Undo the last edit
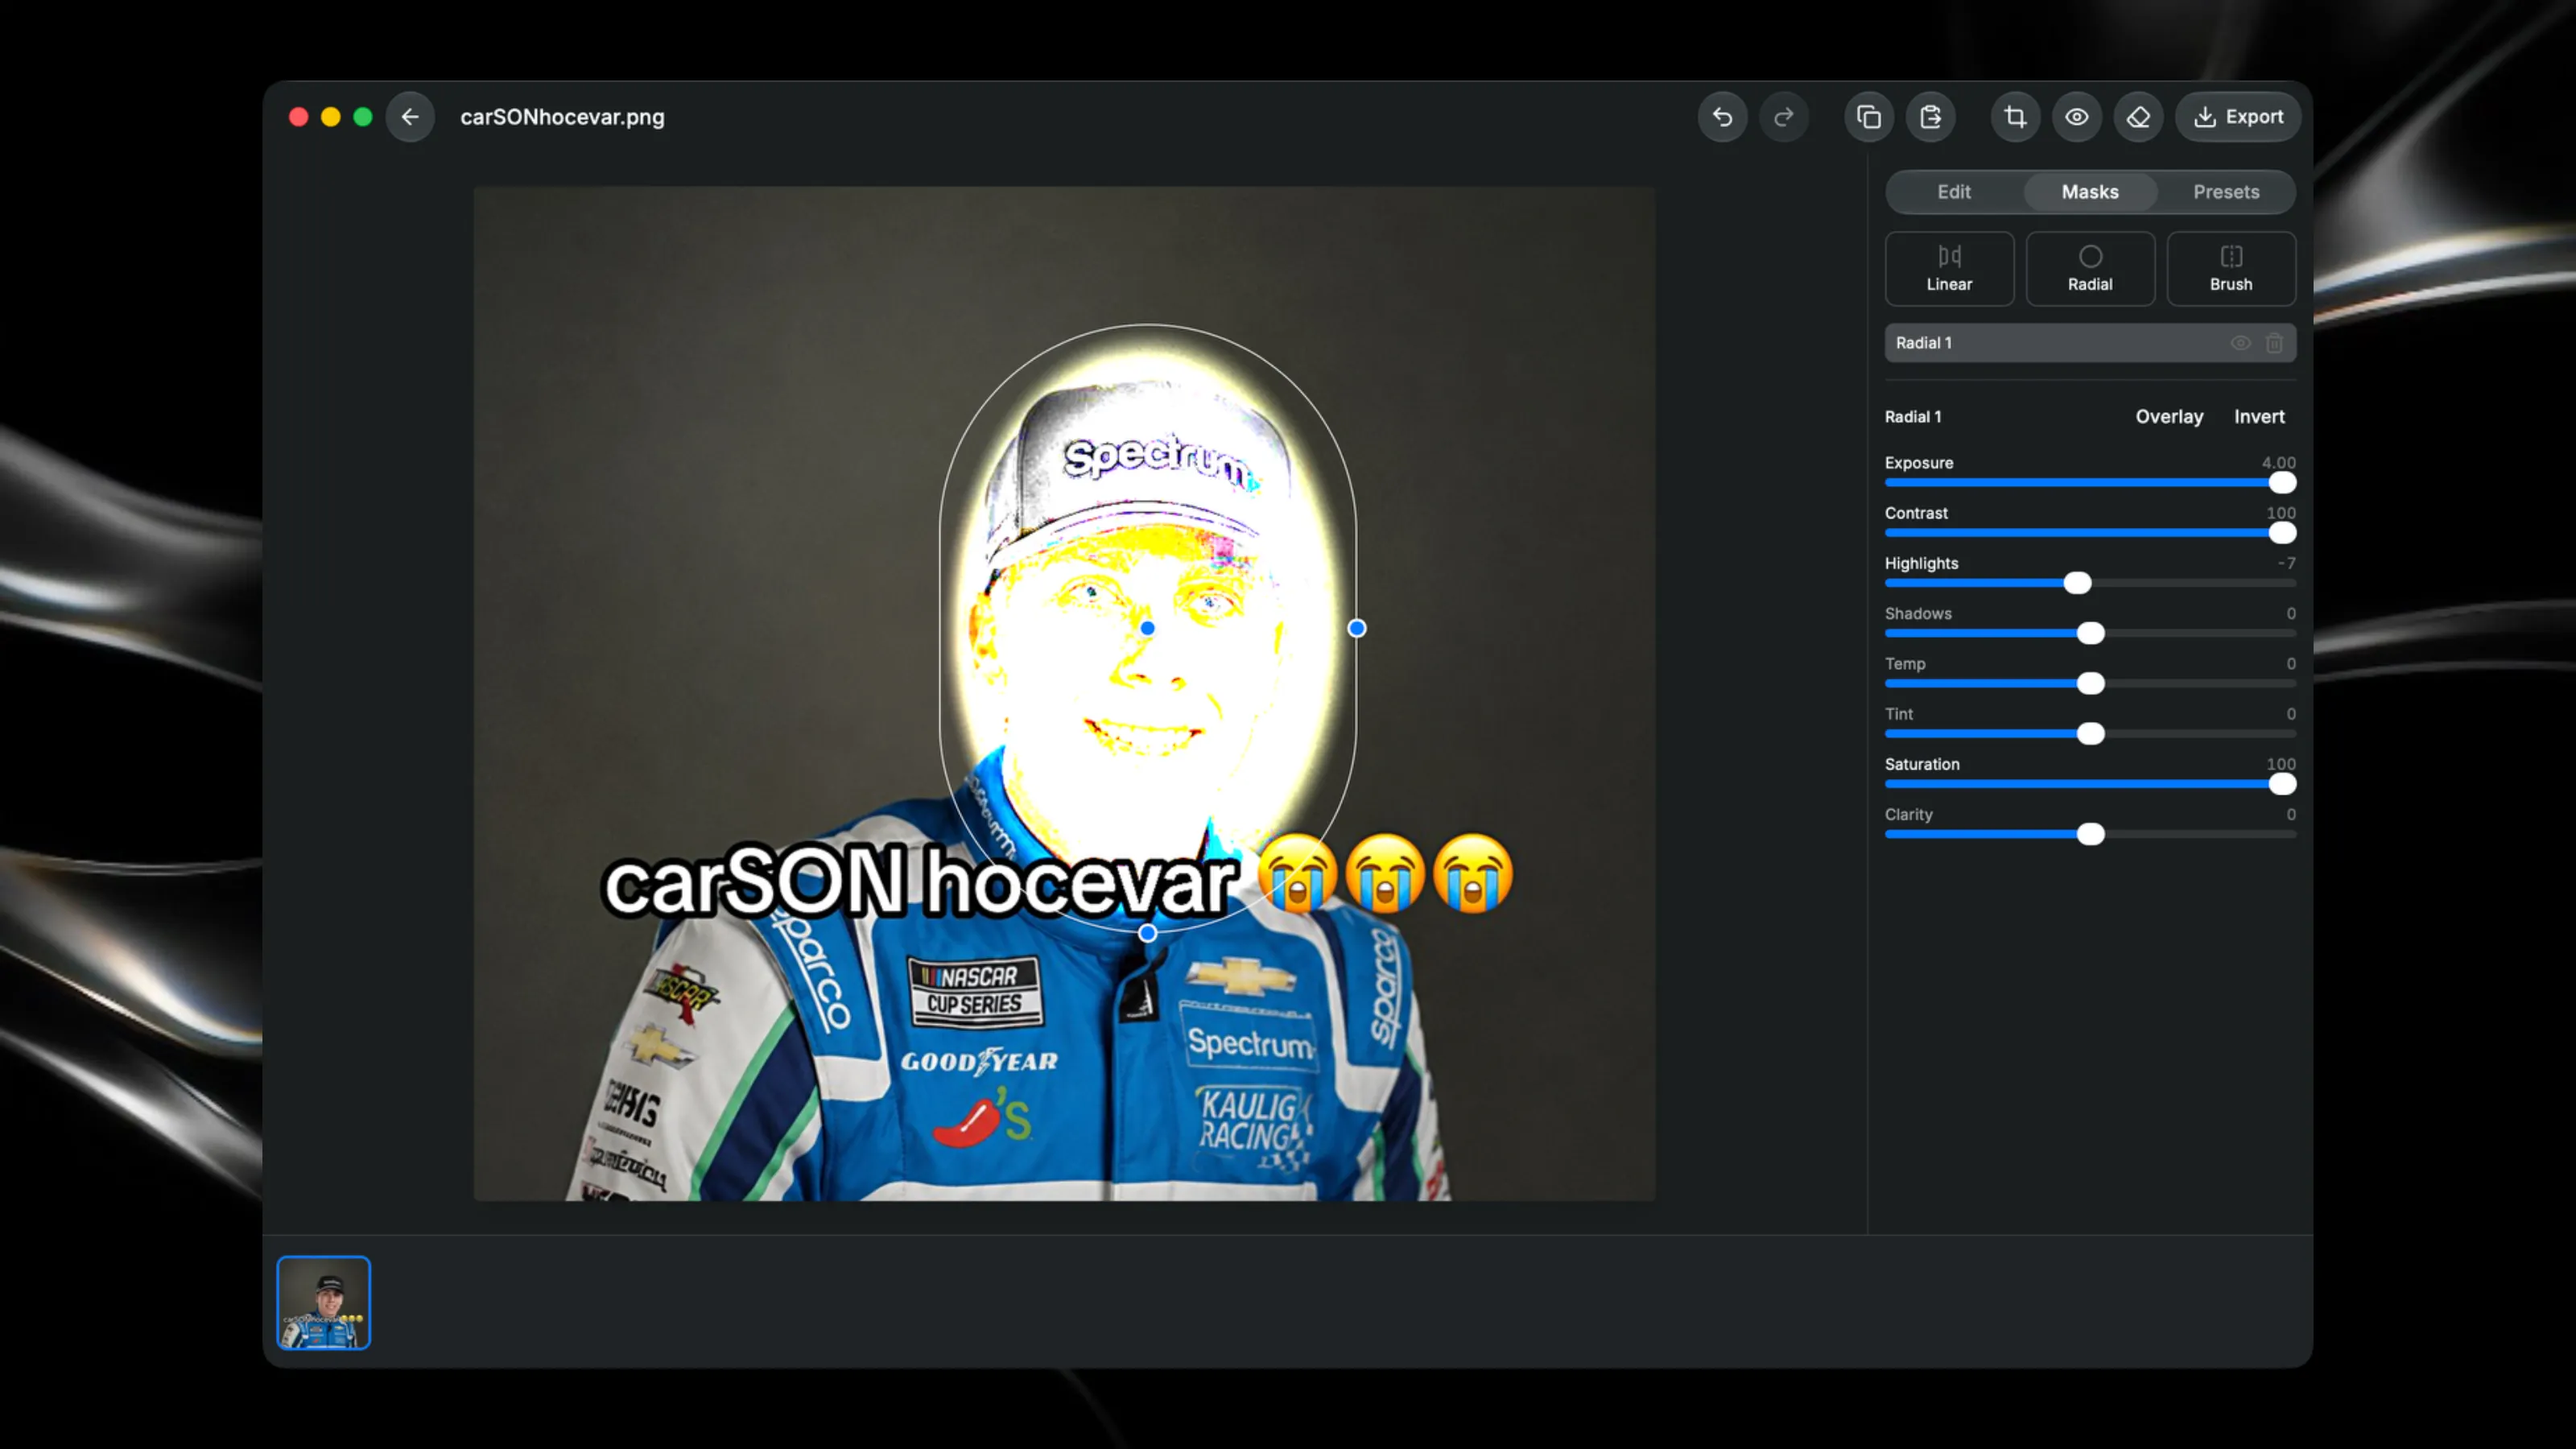 coord(1722,117)
